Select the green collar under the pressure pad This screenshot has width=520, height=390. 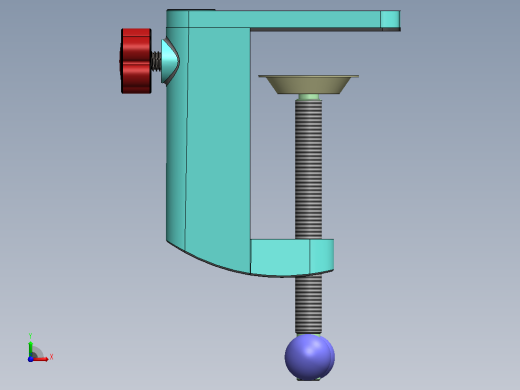[309, 97]
